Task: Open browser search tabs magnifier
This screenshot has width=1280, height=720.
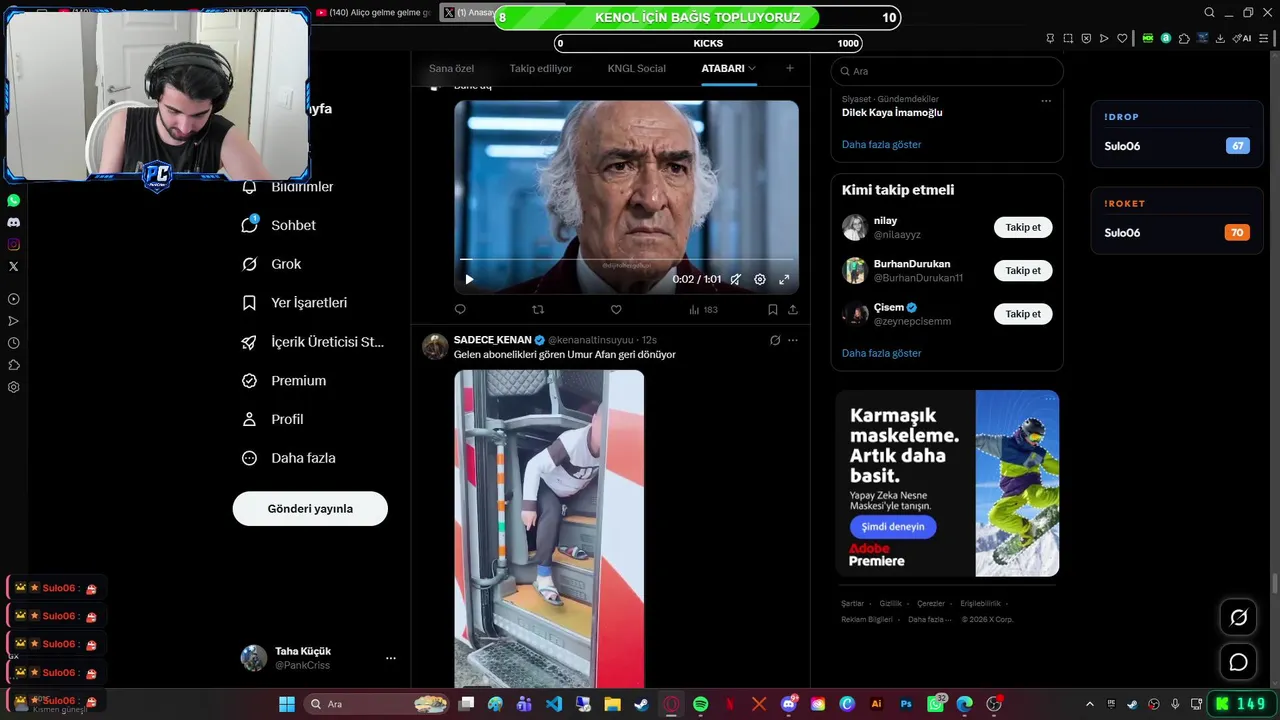Action: [x=1209, y=13]
